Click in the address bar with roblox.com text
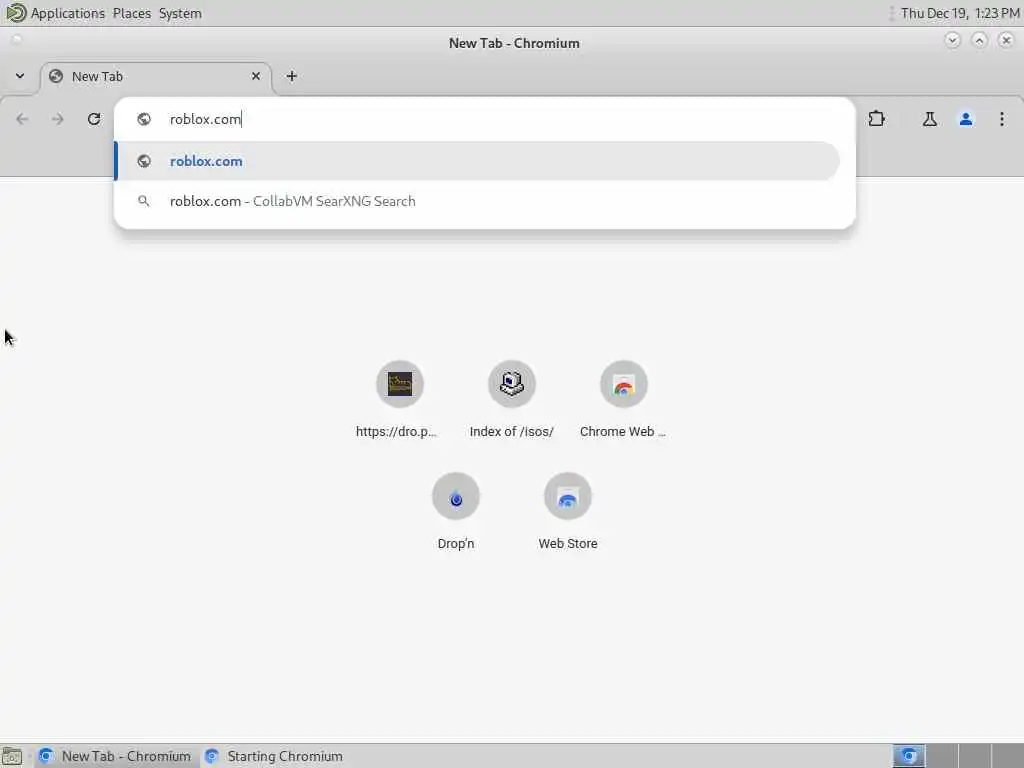 tap(485, 119)
